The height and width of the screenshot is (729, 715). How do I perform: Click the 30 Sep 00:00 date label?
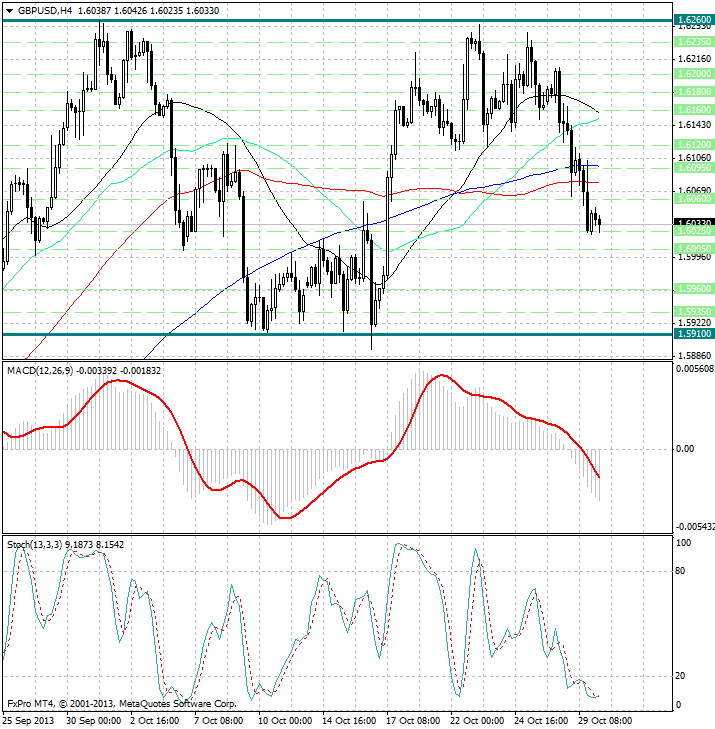[x=94, y=721]
